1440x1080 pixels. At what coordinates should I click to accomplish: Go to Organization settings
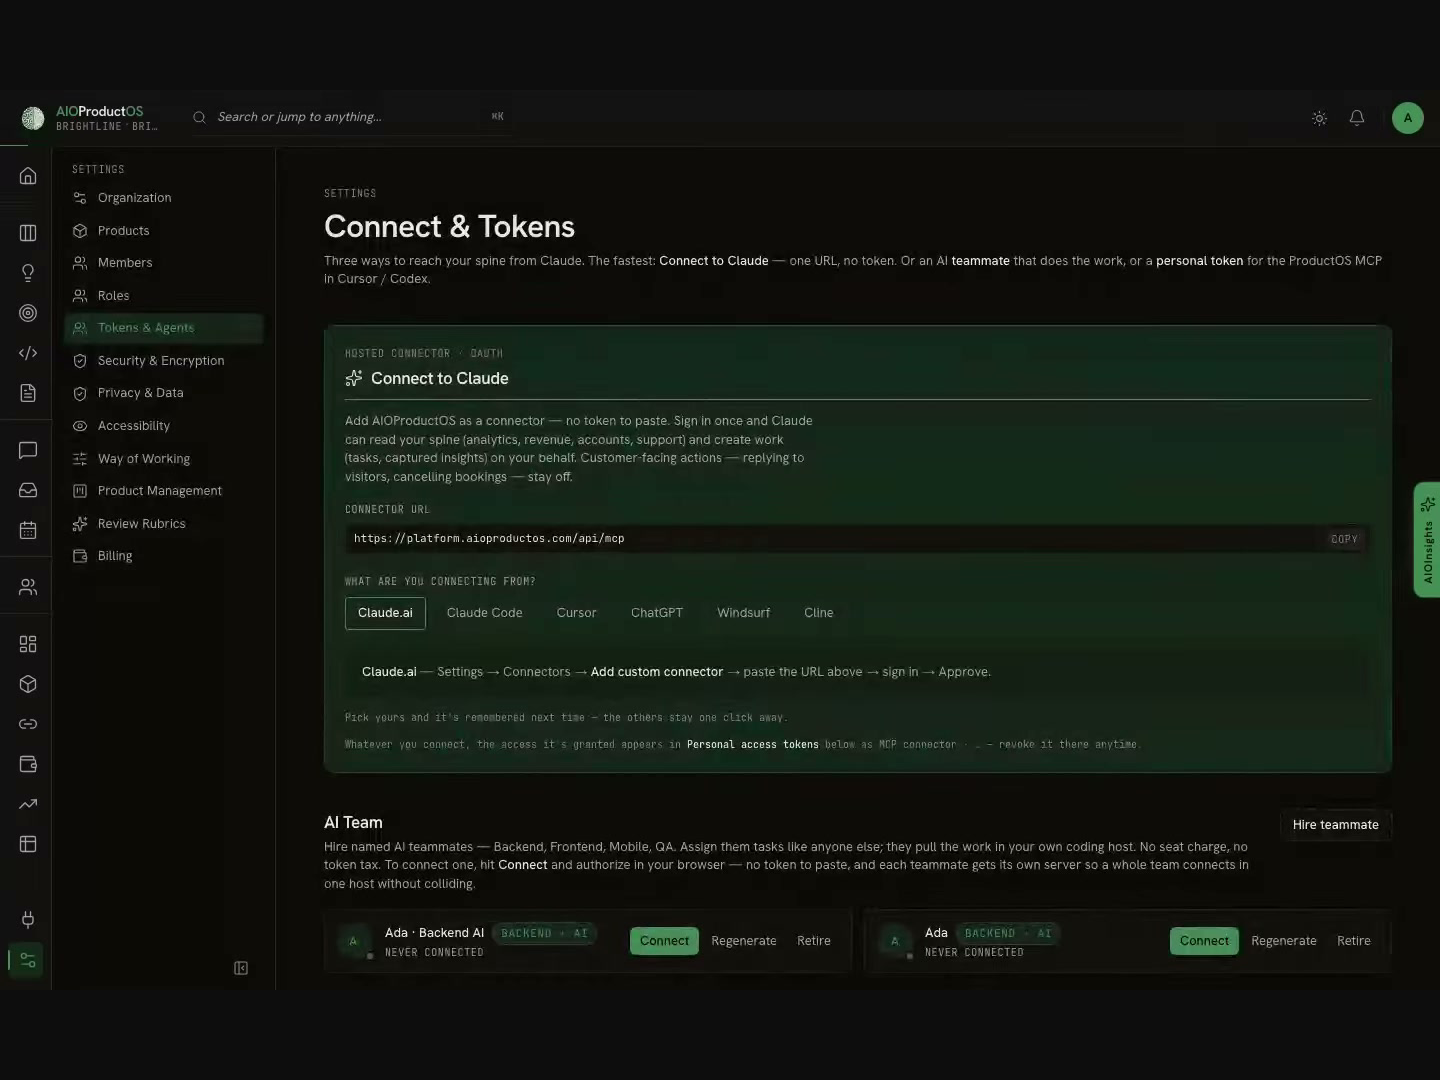(164, 198)
